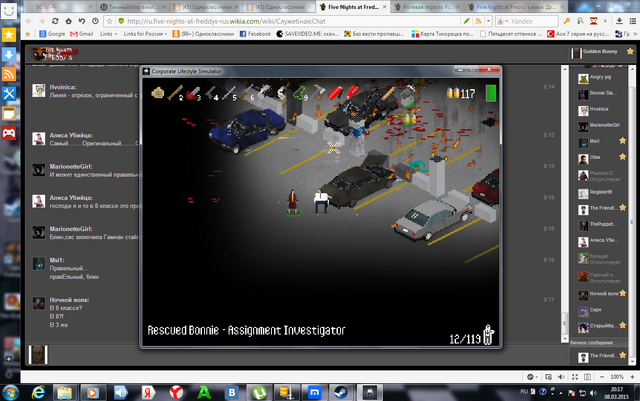Select the green gun weapon slot 9
Viewport: 640px width, 401px height.
[x=300, y=94]
